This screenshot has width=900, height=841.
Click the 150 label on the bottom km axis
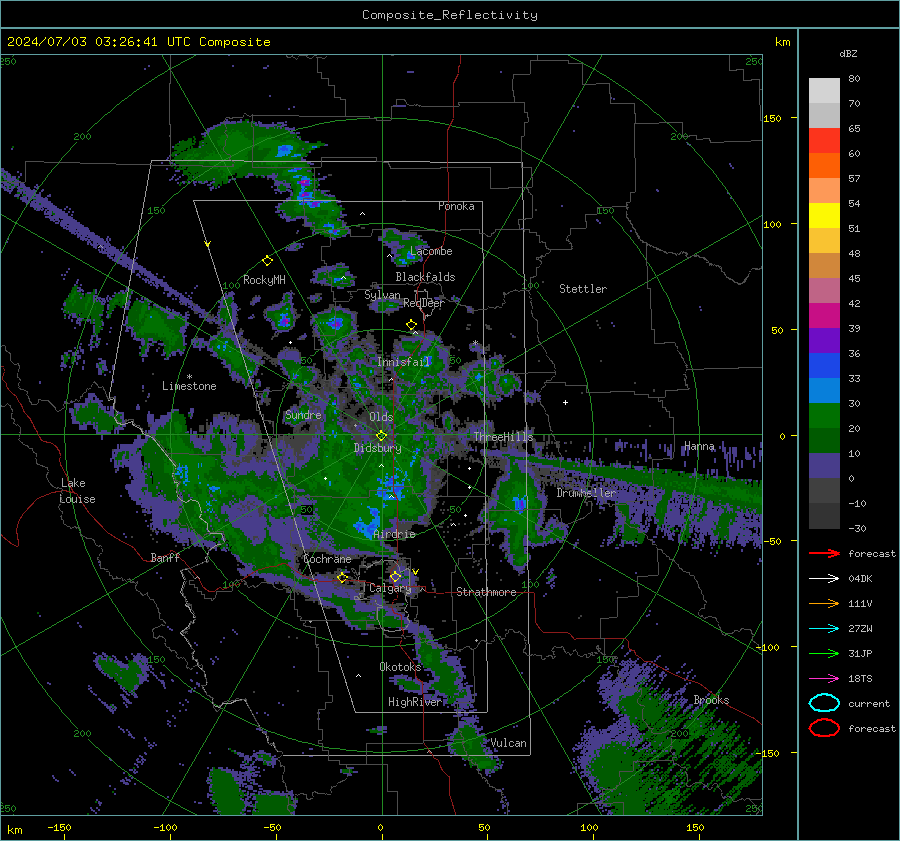tap(695, 827)
